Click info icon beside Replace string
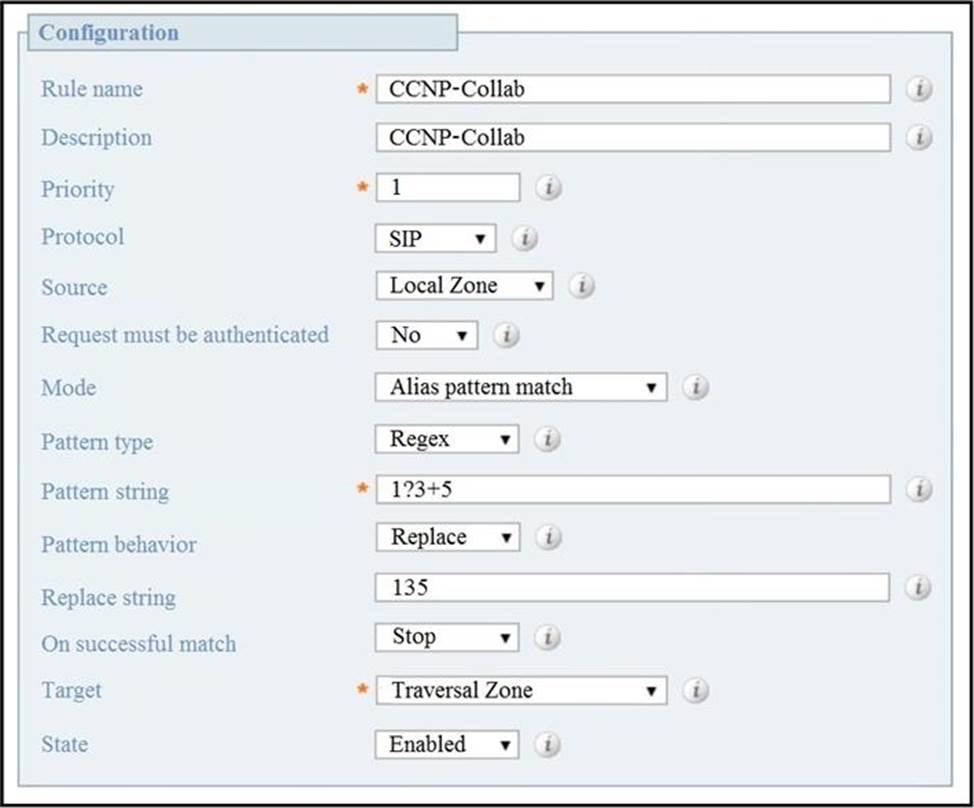This screenshot has height=808, width=974. 917,587
